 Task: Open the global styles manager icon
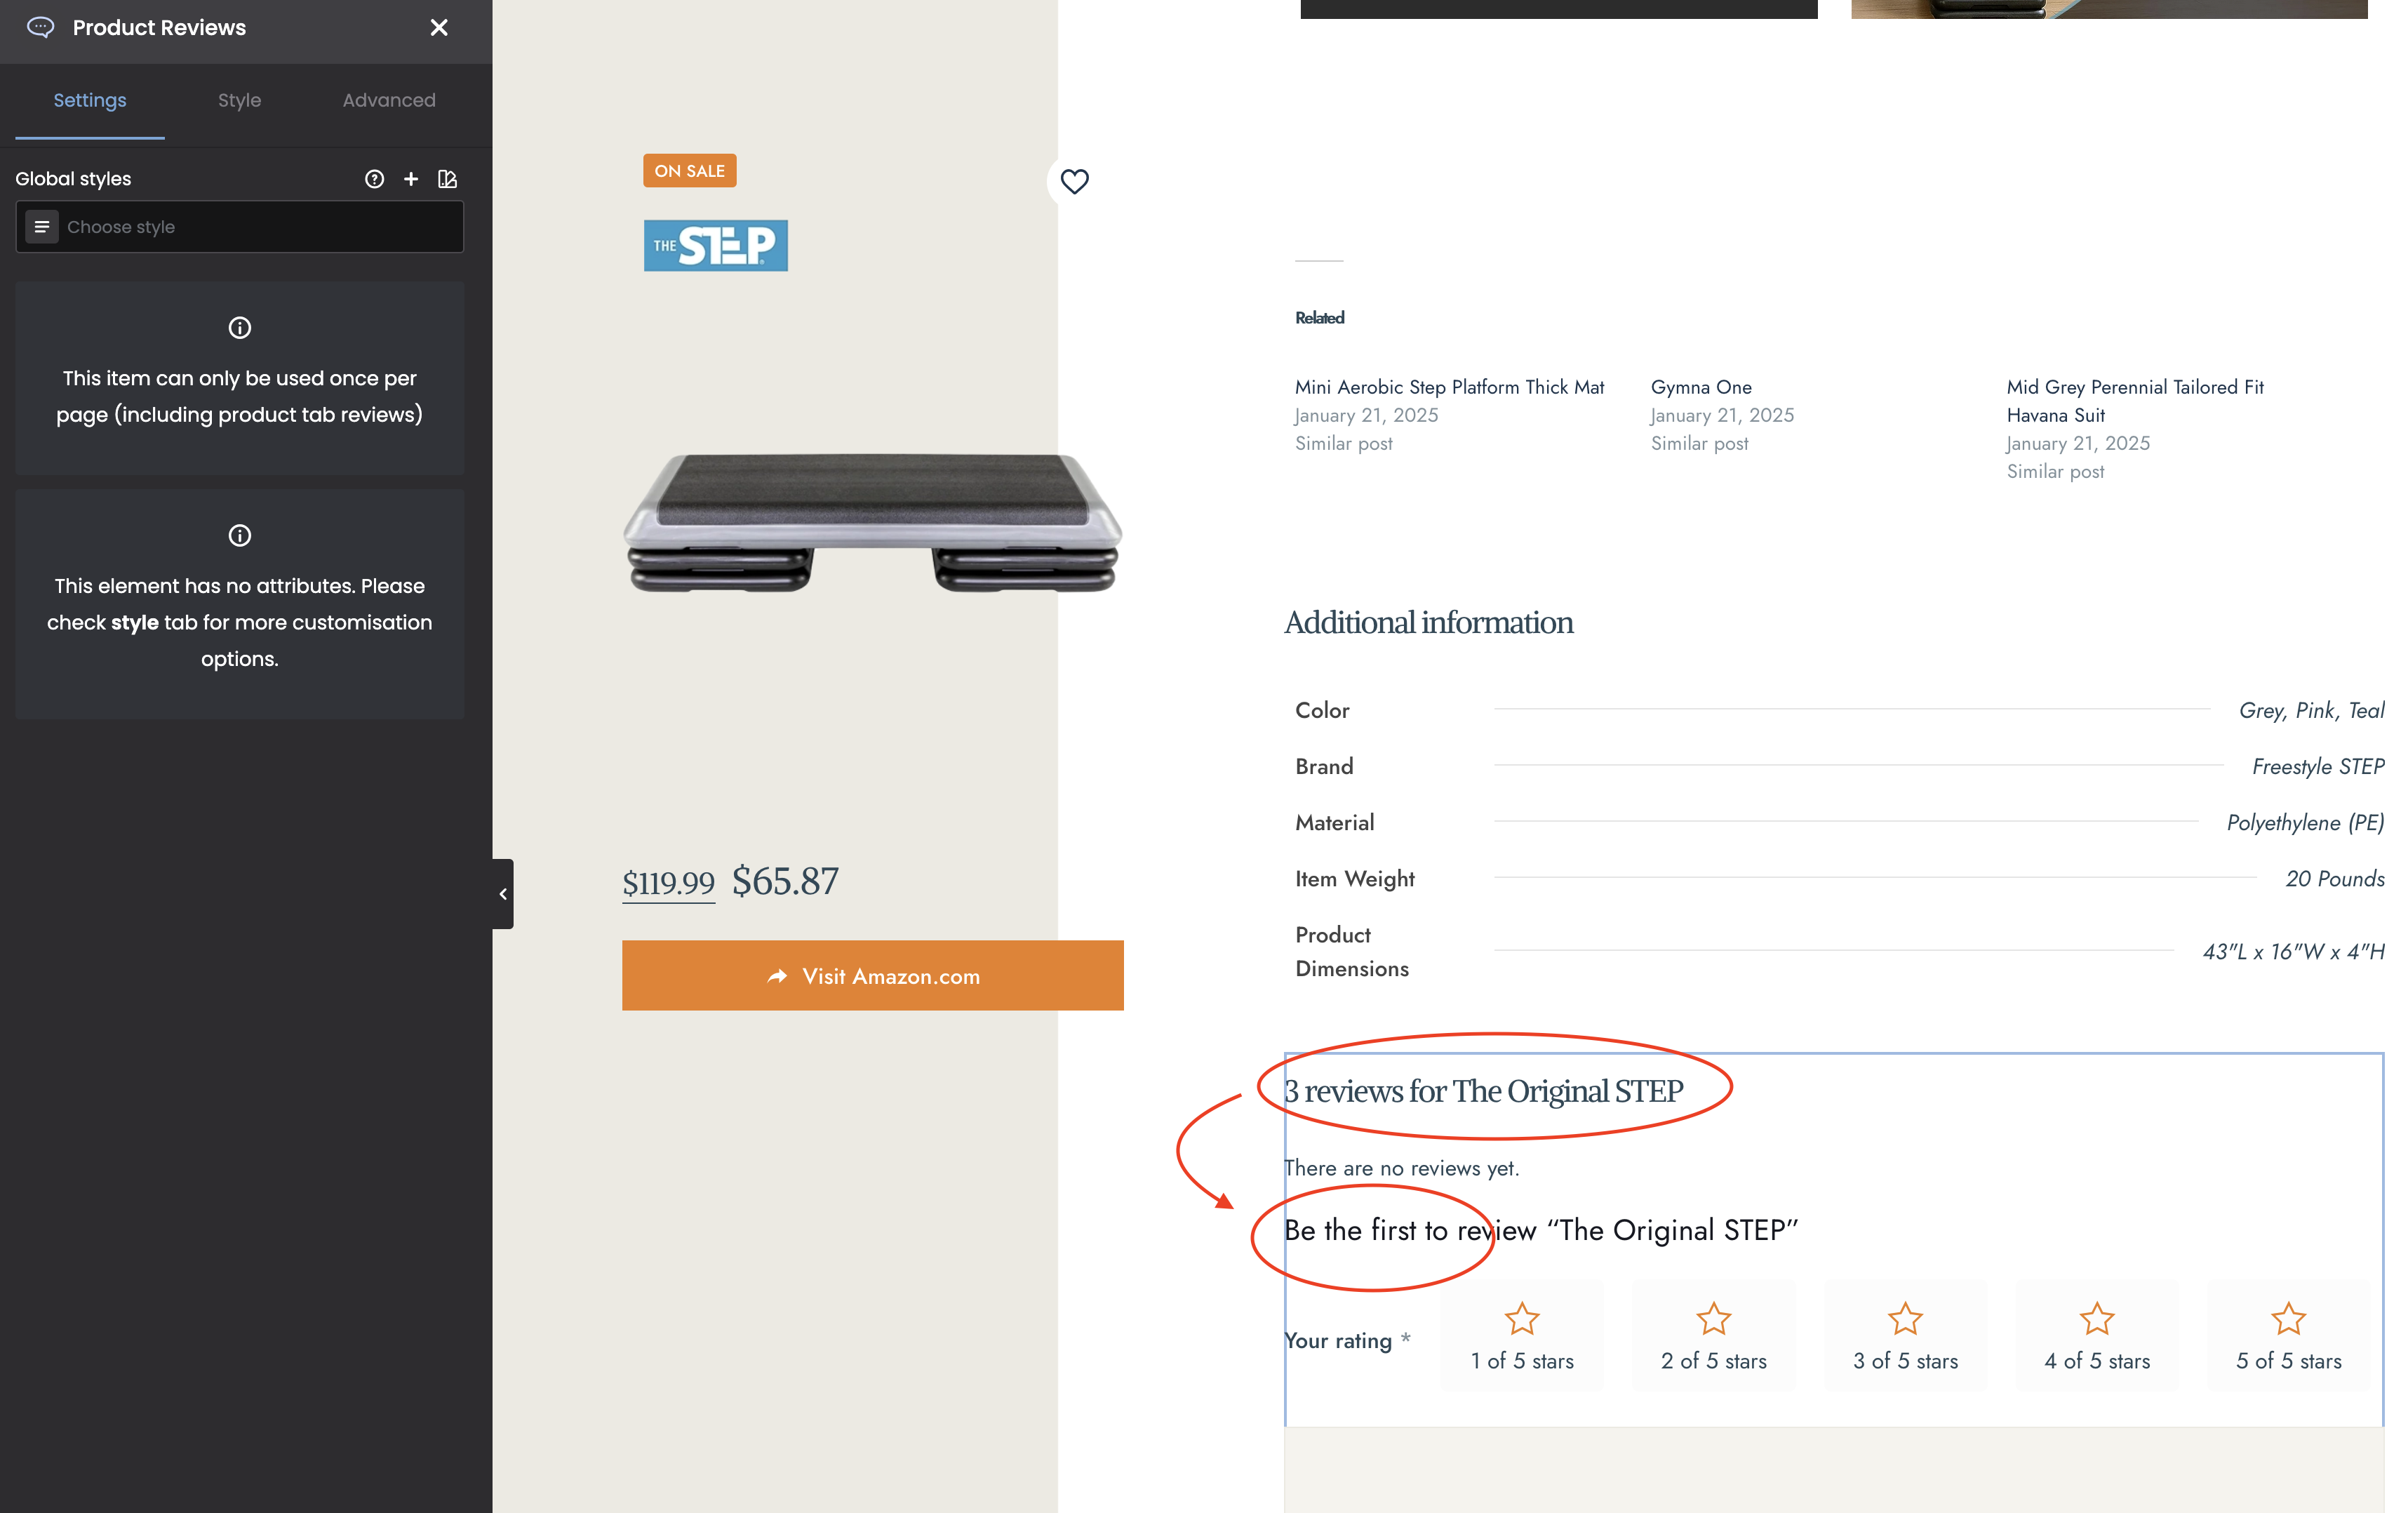[447, 179]
